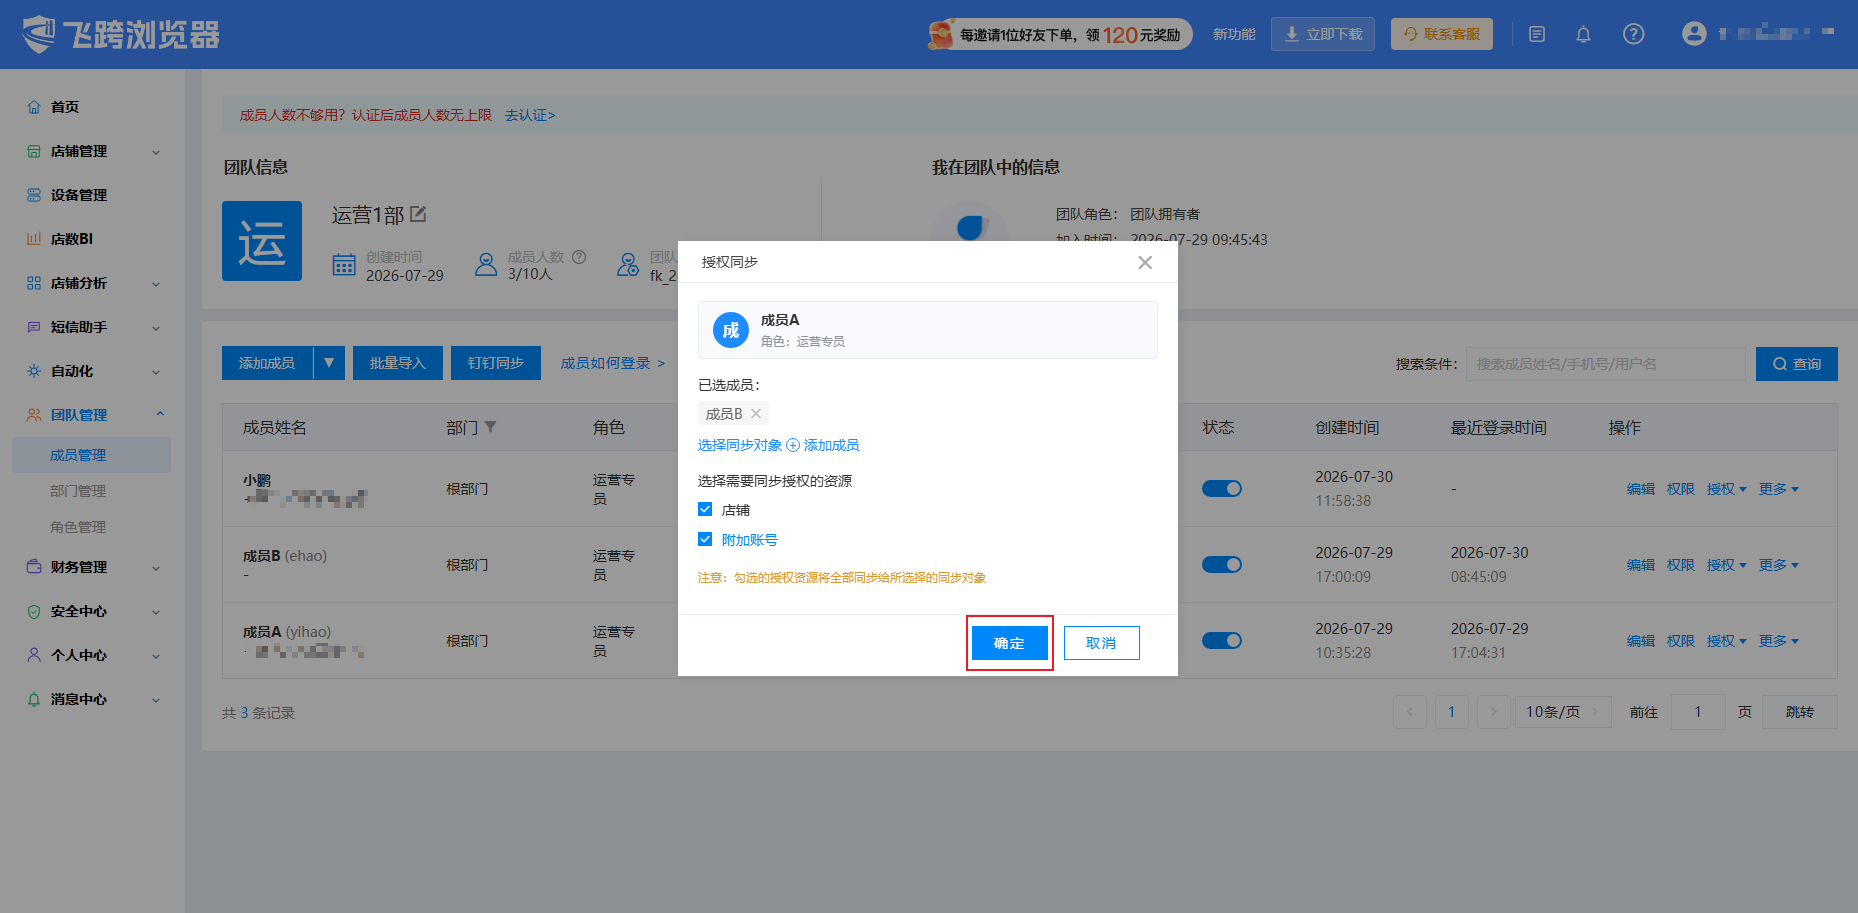Close the 授权同步 dialog

click(x=1145, y=262)
